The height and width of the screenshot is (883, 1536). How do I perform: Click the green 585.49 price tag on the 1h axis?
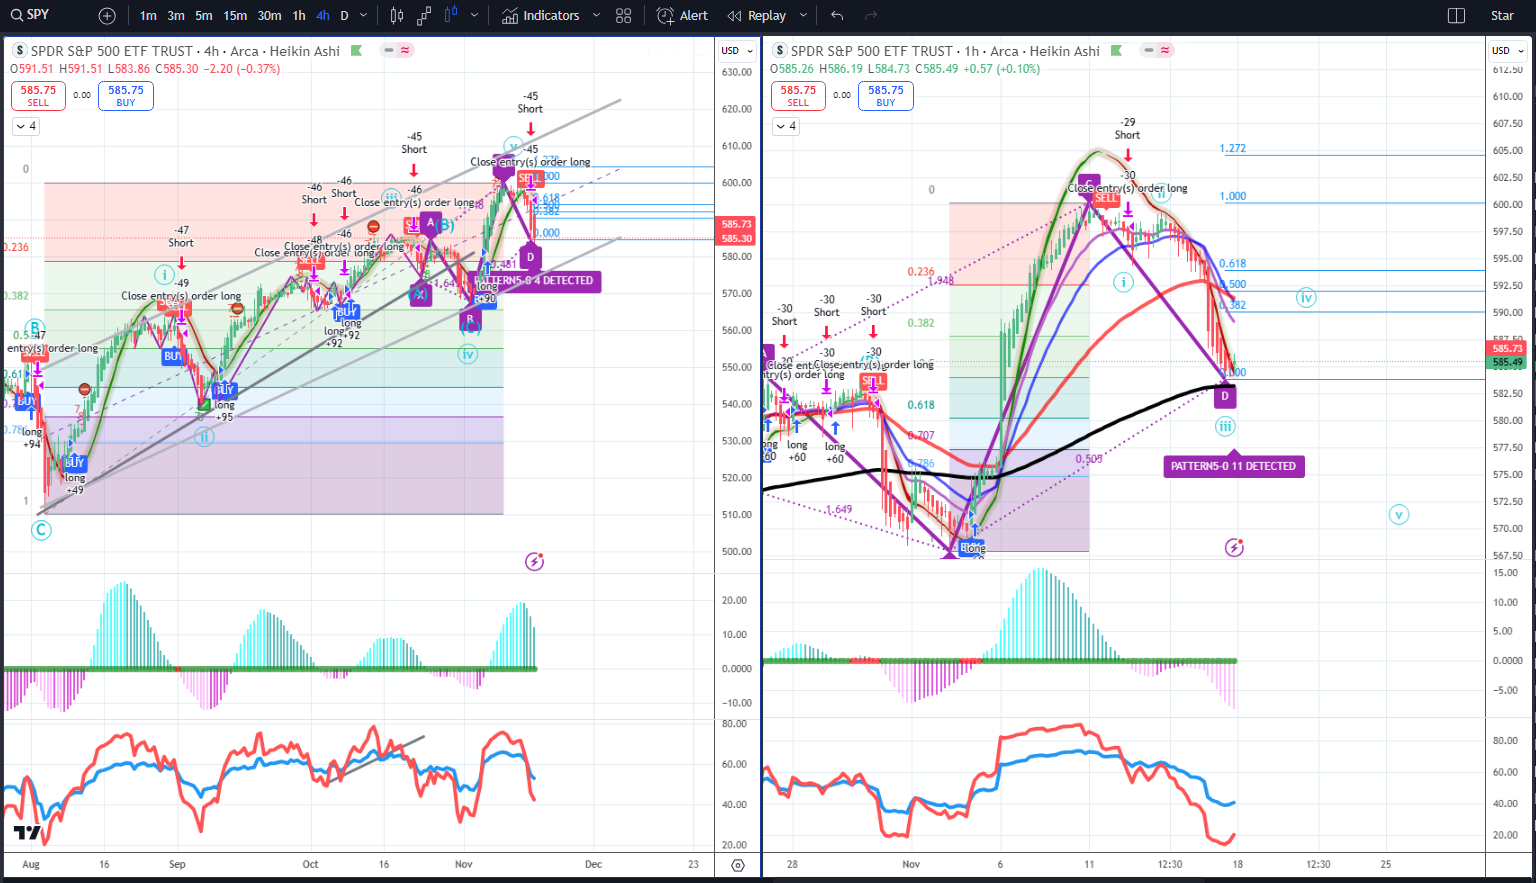tap(1507, 363)
